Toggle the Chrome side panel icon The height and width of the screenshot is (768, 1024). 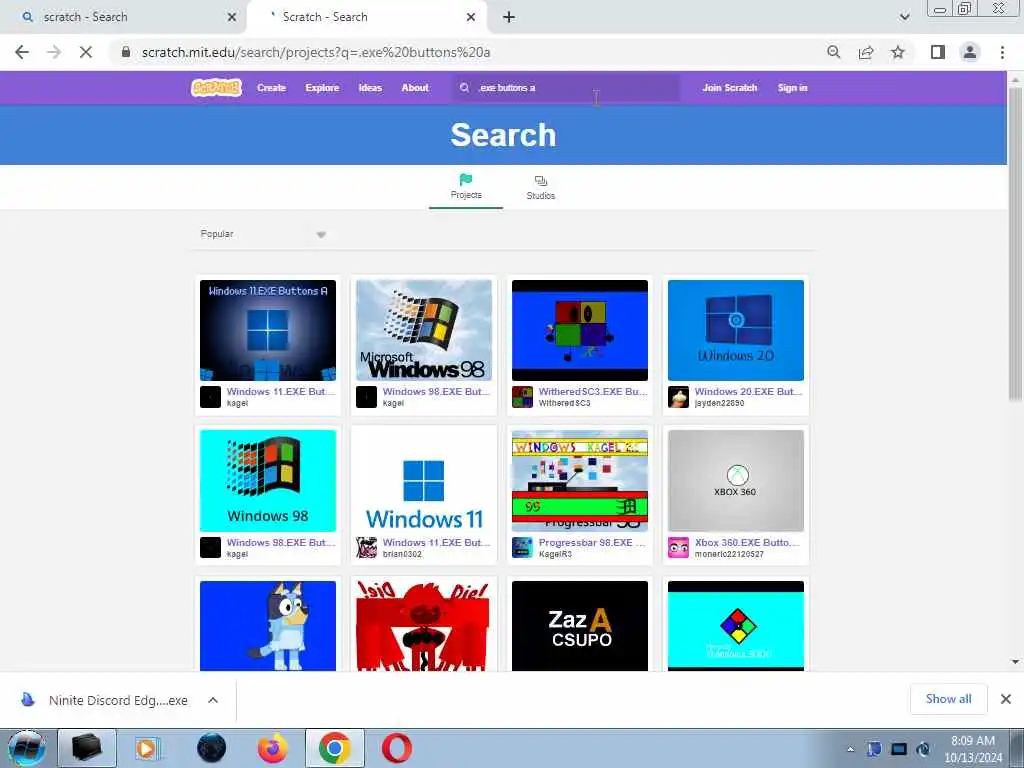pyautogui.click(x=938, y=52)
